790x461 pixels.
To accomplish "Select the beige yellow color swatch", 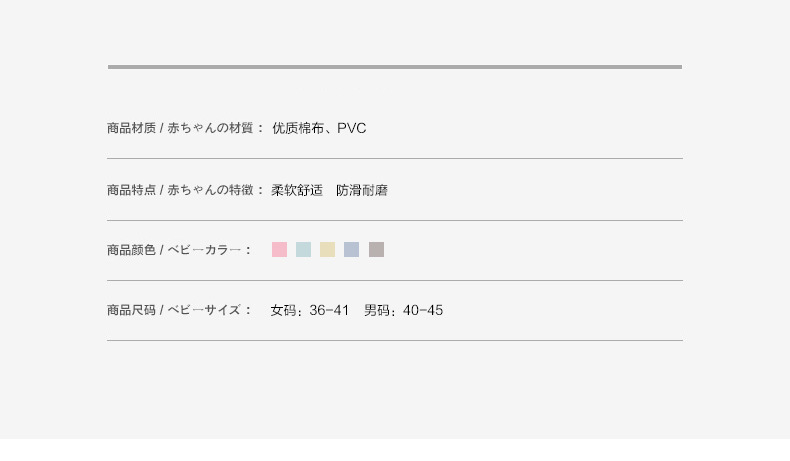I will point(327,249).
